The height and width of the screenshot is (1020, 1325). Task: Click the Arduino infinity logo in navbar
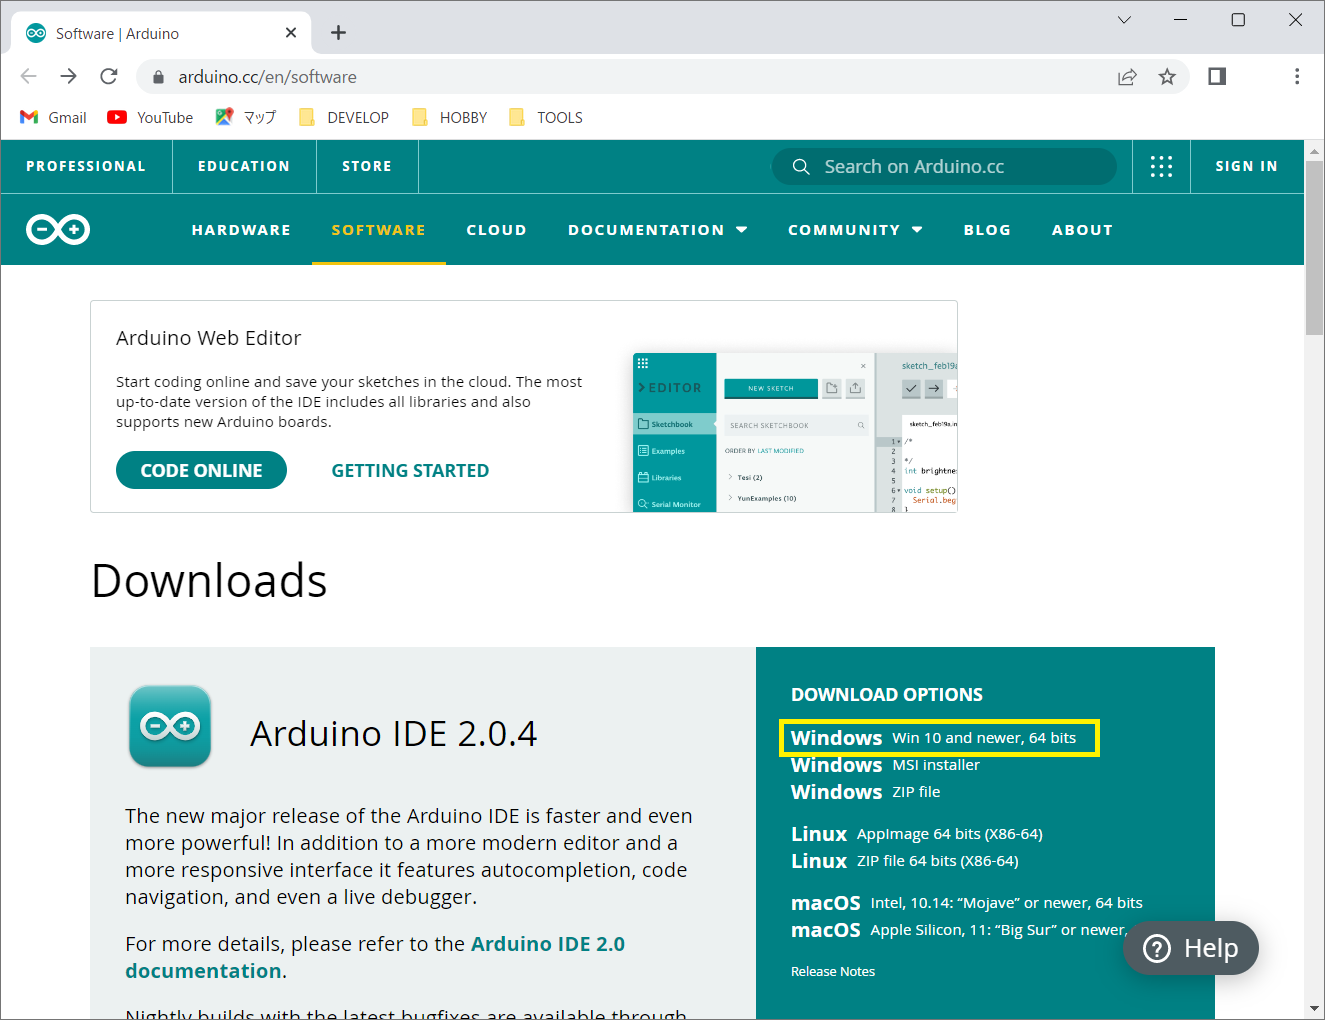58,230
